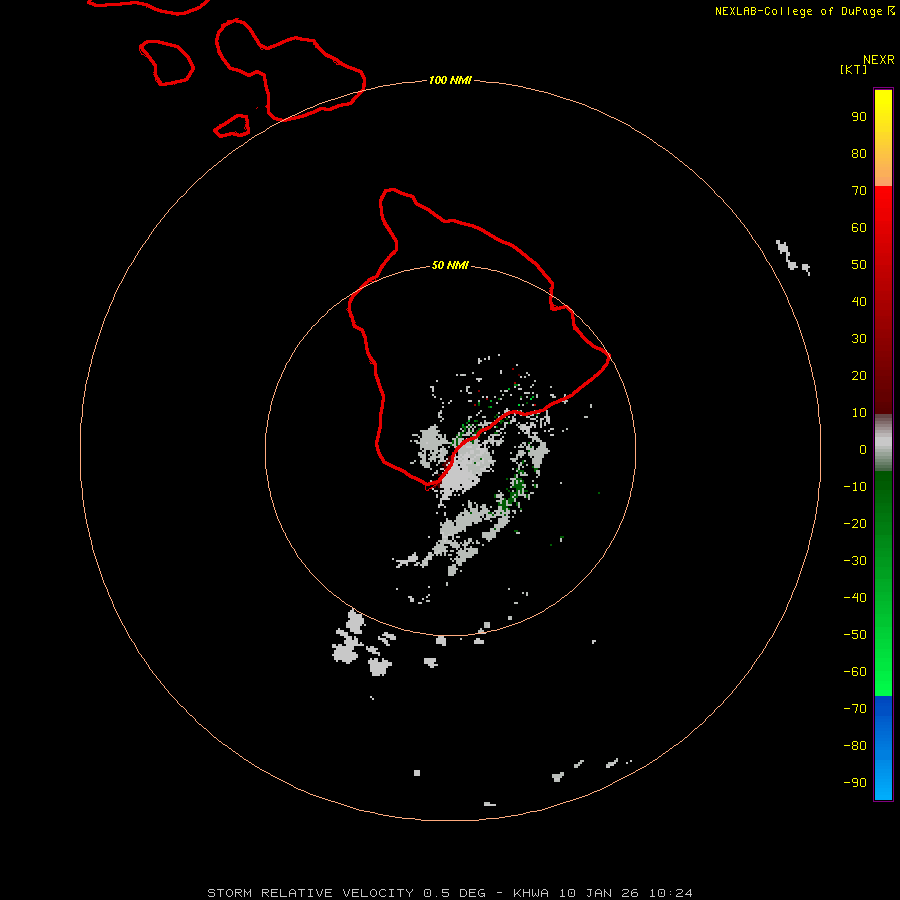Click the [KT] units label above the color bar
The image size is (900, 900).
pyautogui.click(x=853, y=69)
